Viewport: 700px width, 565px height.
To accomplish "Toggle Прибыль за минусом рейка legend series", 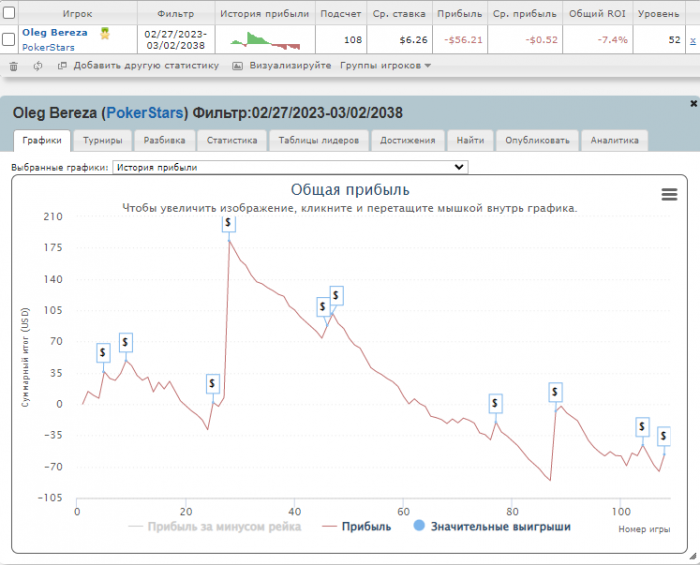I will point(215,527).
